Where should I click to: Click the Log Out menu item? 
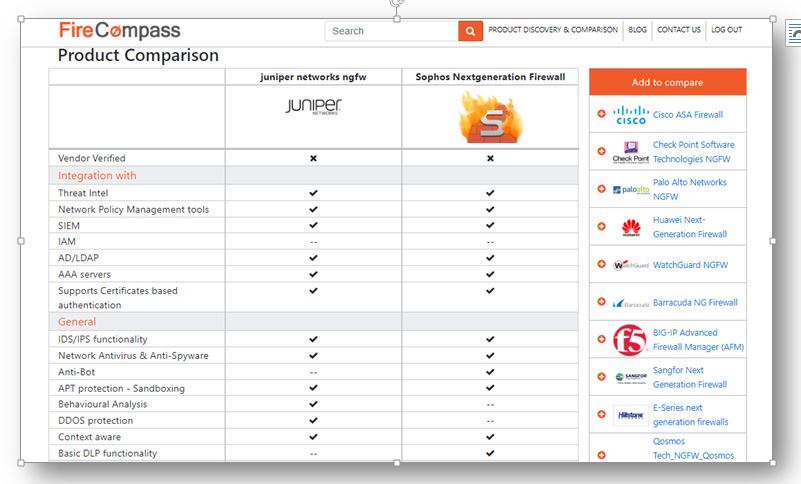(726, 30)
